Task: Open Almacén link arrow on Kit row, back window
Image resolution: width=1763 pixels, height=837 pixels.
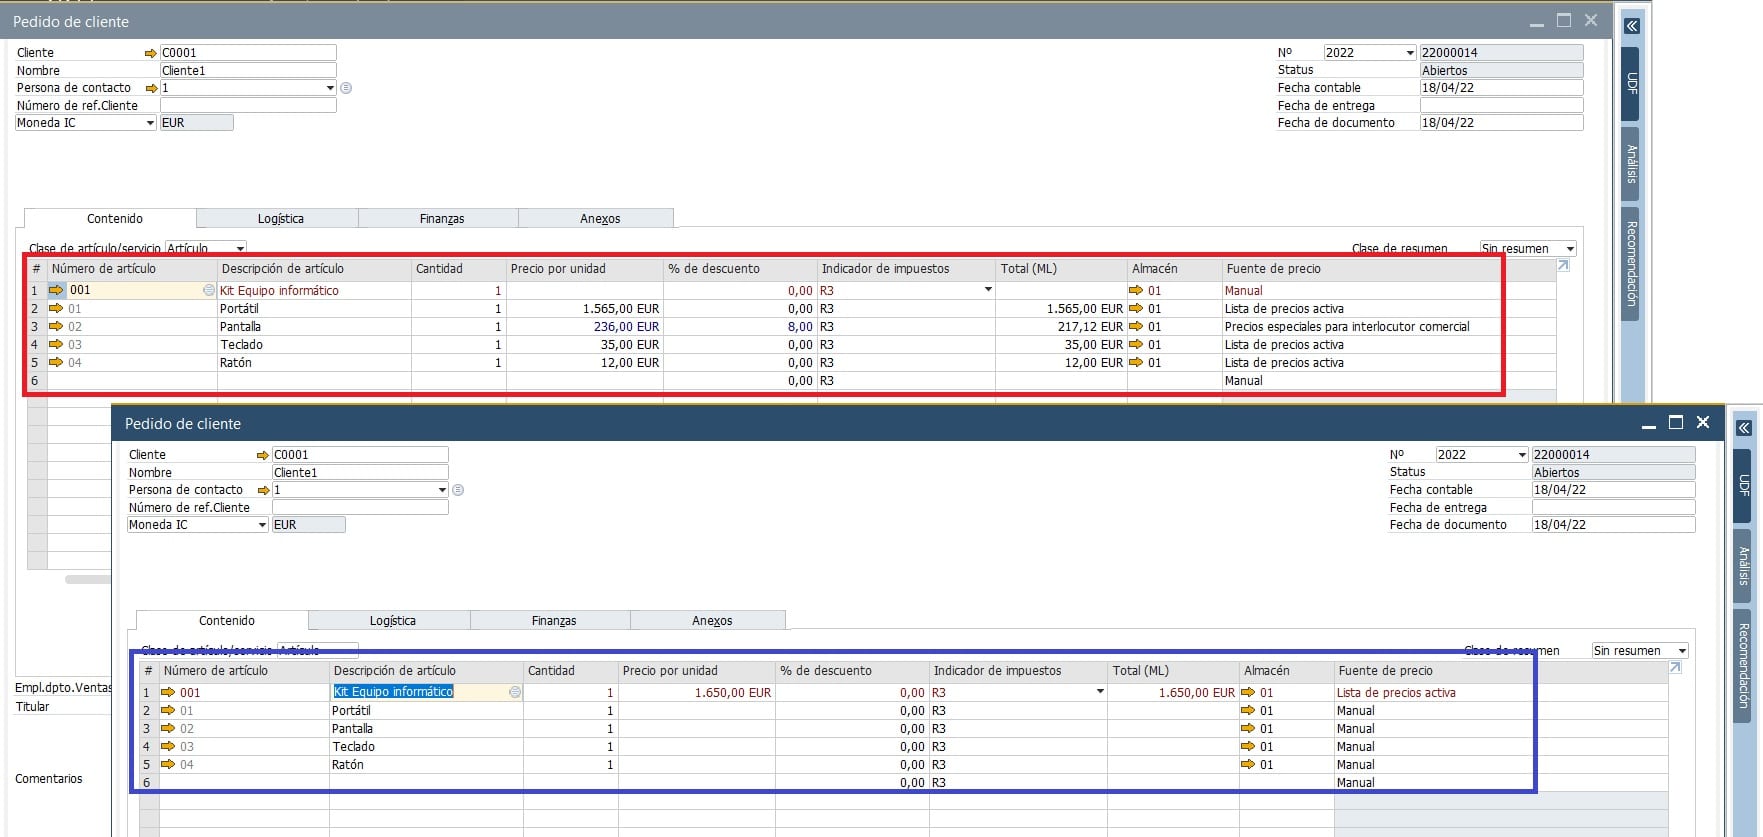Action: pyautogui.click(x=1136, y=290)
